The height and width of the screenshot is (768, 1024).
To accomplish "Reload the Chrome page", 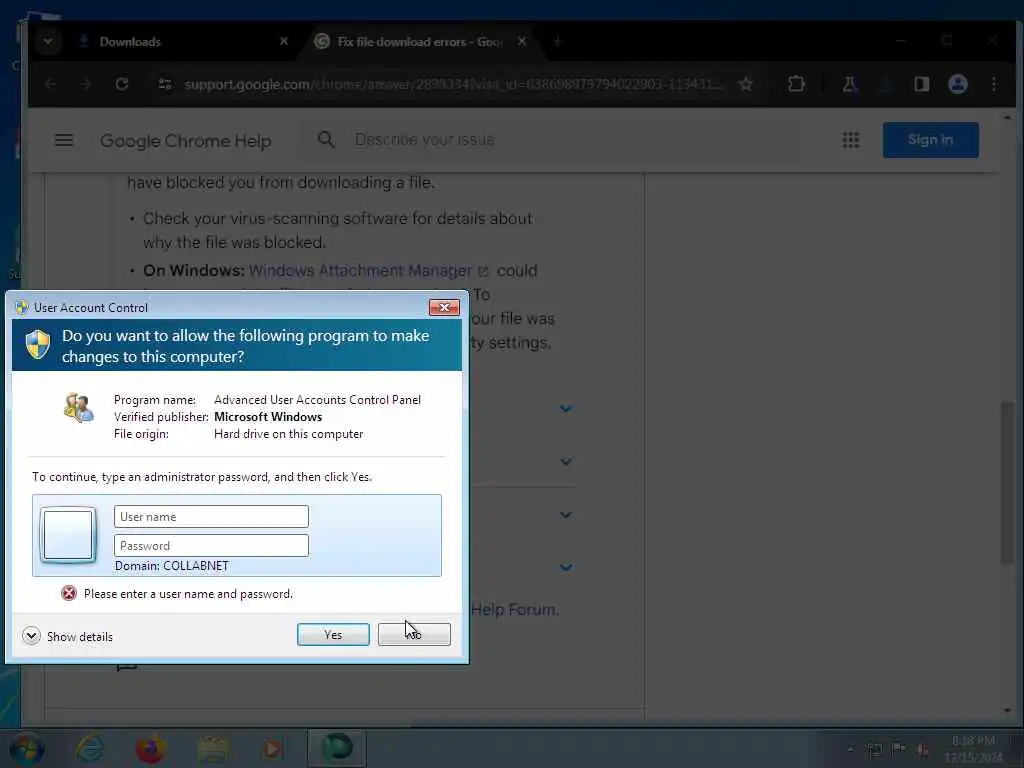I will 121,84.
